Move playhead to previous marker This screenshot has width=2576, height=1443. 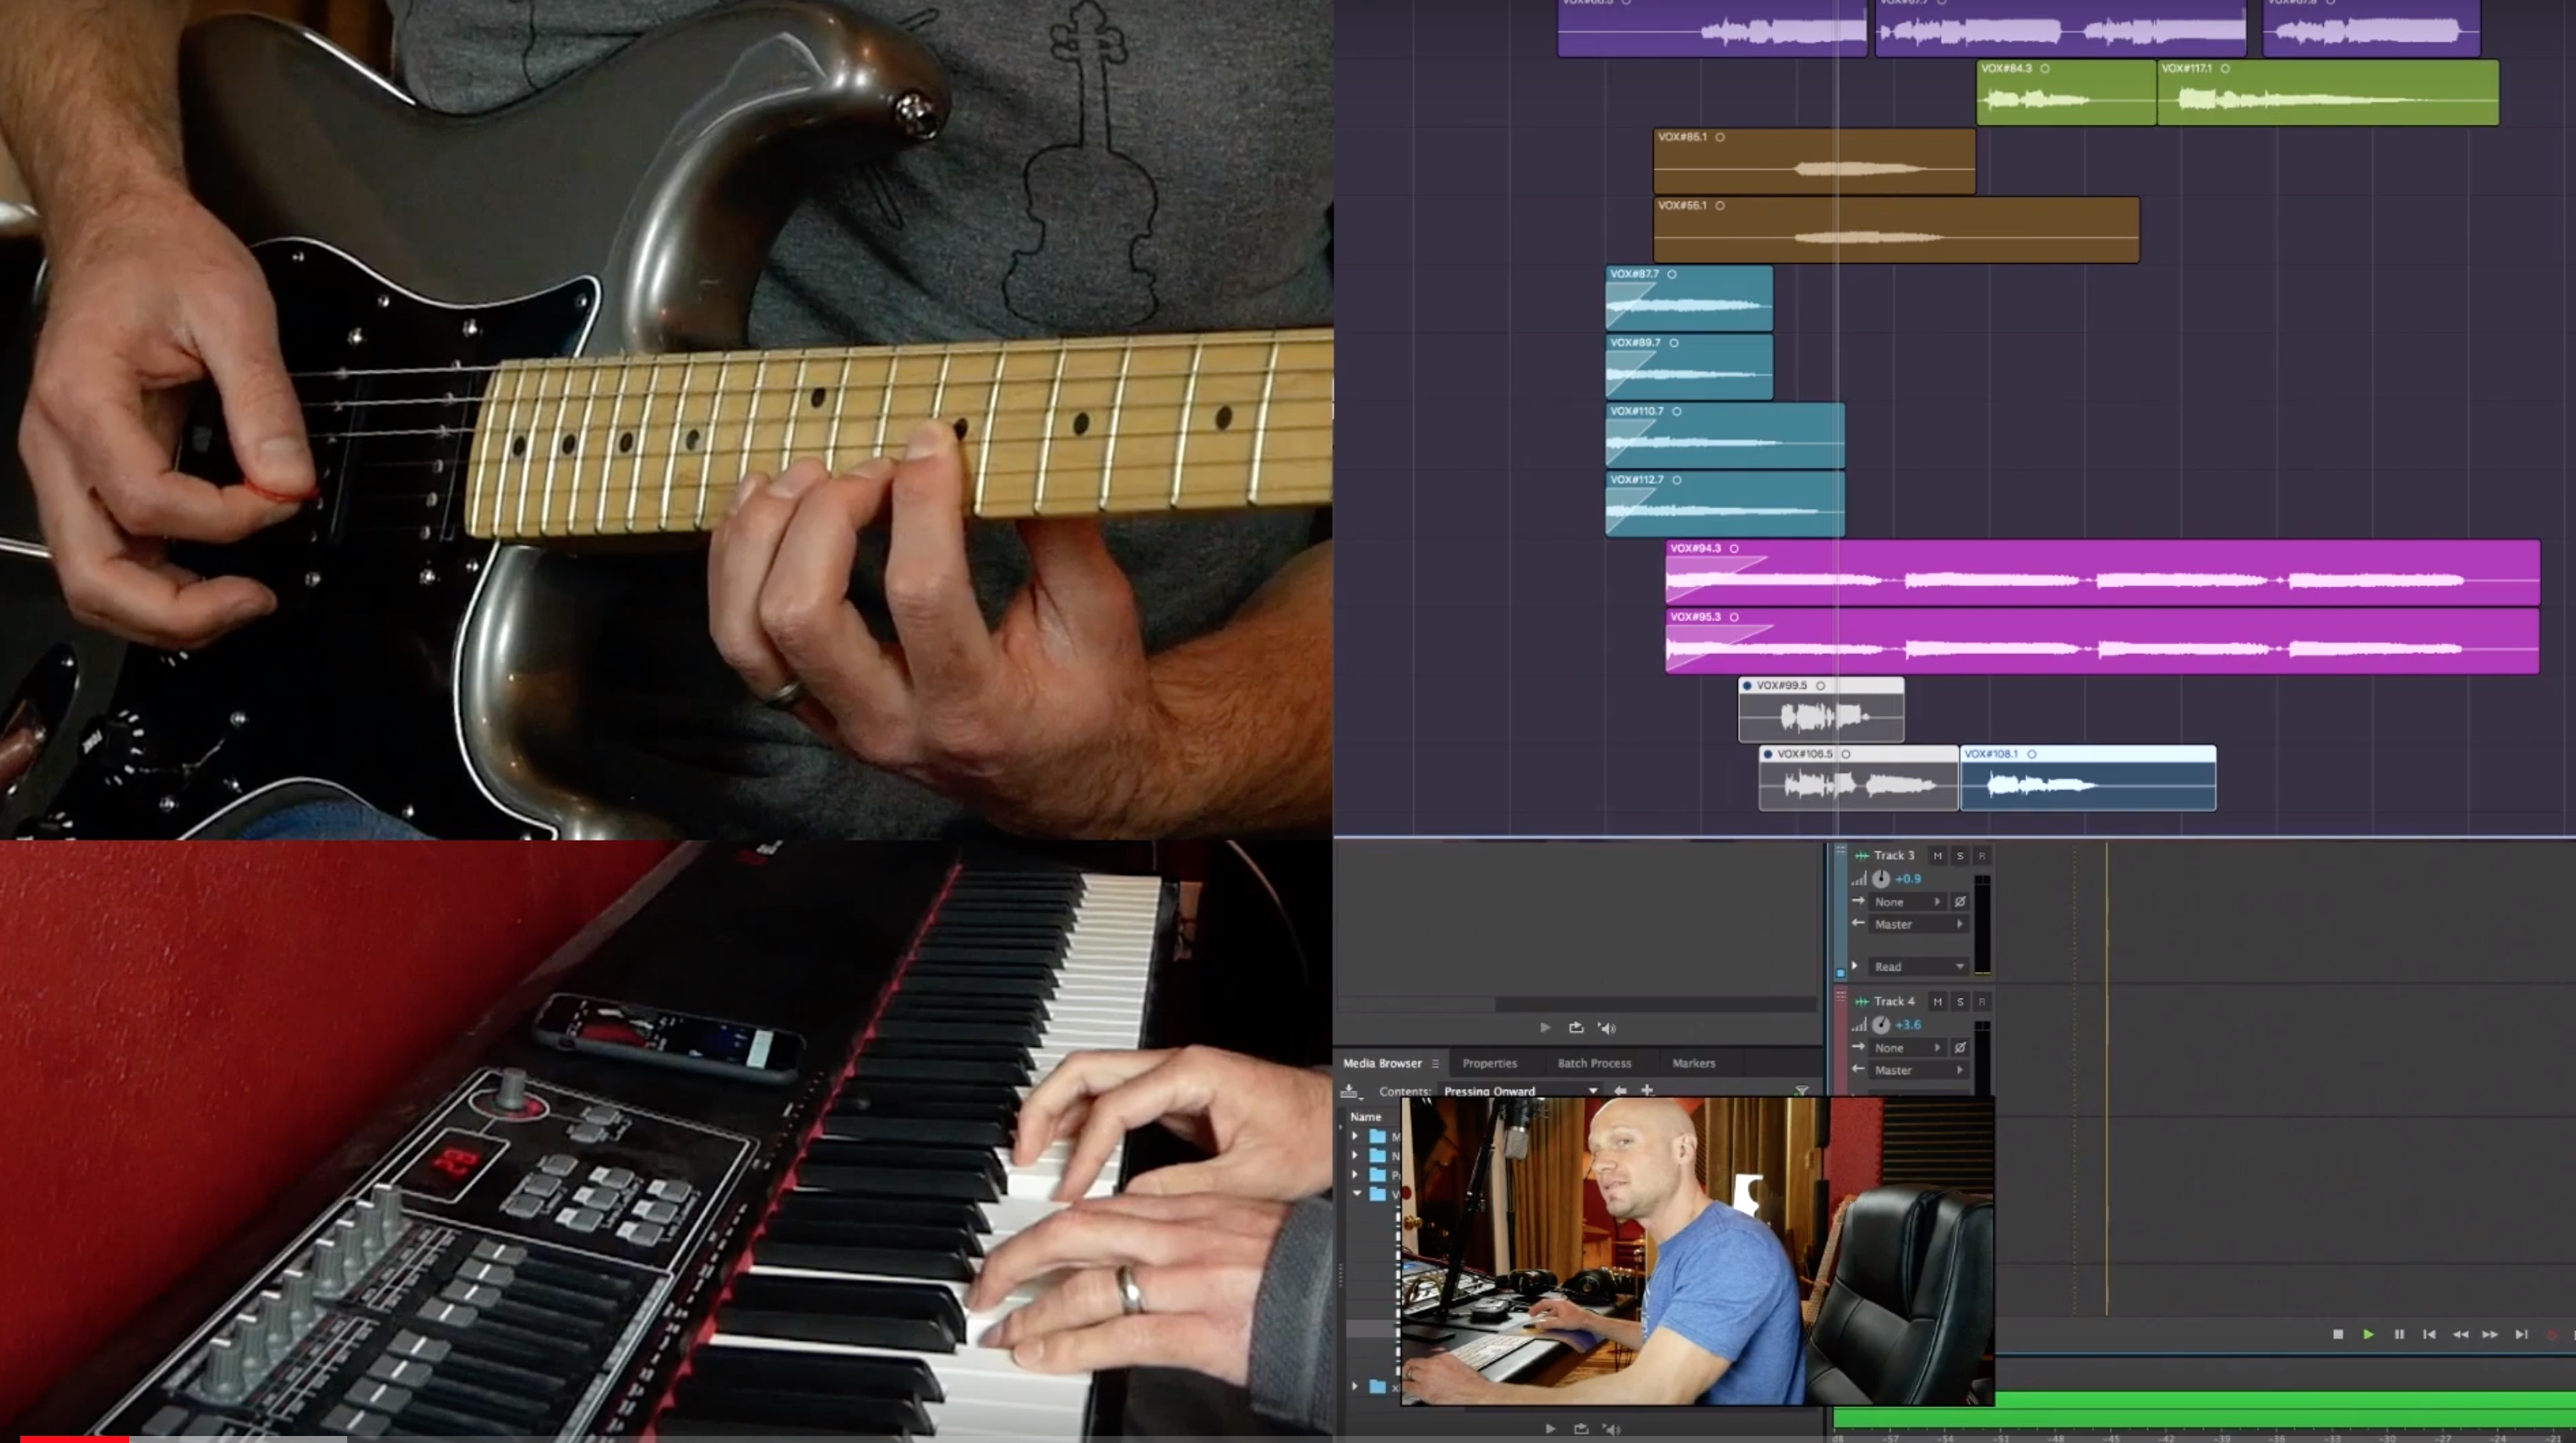coord(2429,1334)
